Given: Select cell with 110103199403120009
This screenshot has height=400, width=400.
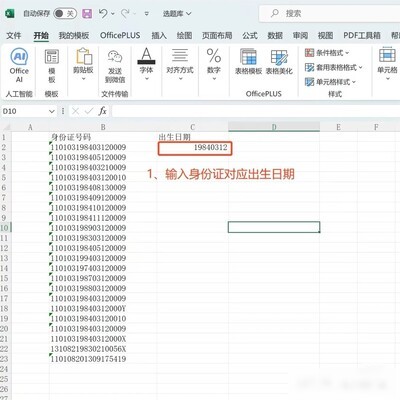Looking at the screenshot, I should pyautogui.click(x=103, y=258).
